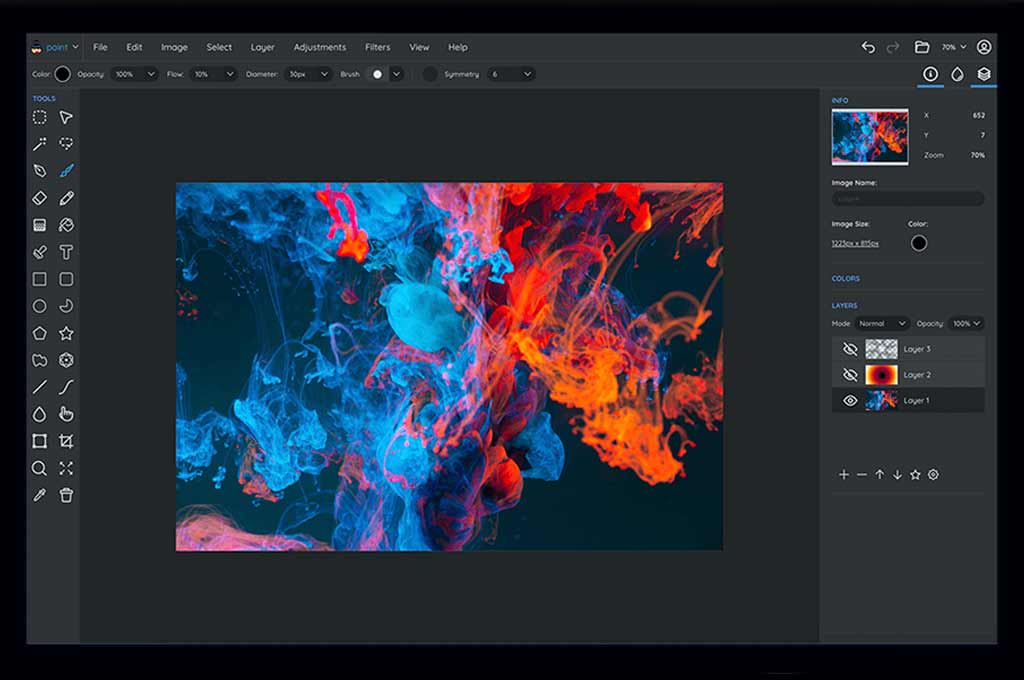Open the Adjustments menu
1024x680 pixels.
[320, 47]
